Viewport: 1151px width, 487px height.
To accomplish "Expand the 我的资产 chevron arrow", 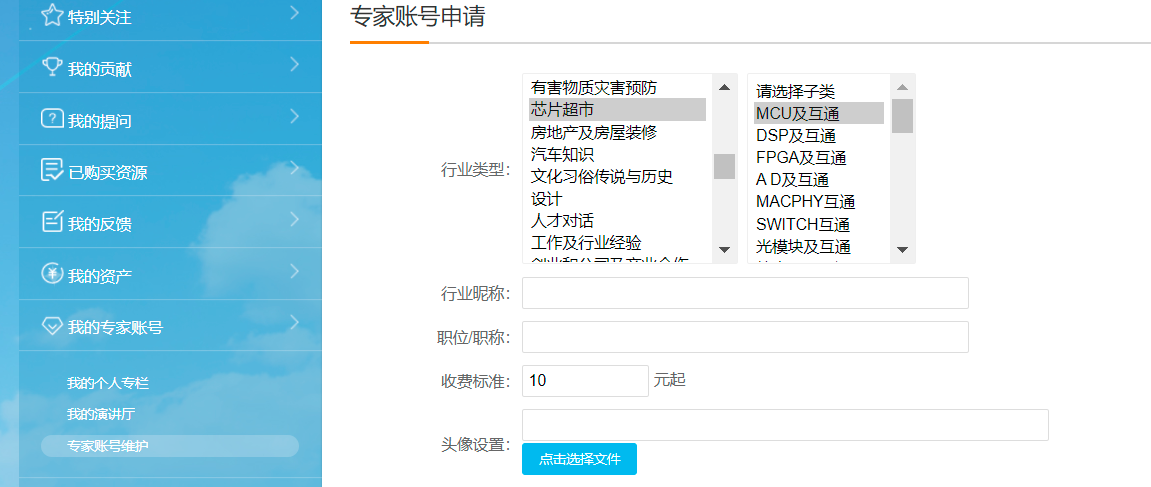I will pos(294,271).
